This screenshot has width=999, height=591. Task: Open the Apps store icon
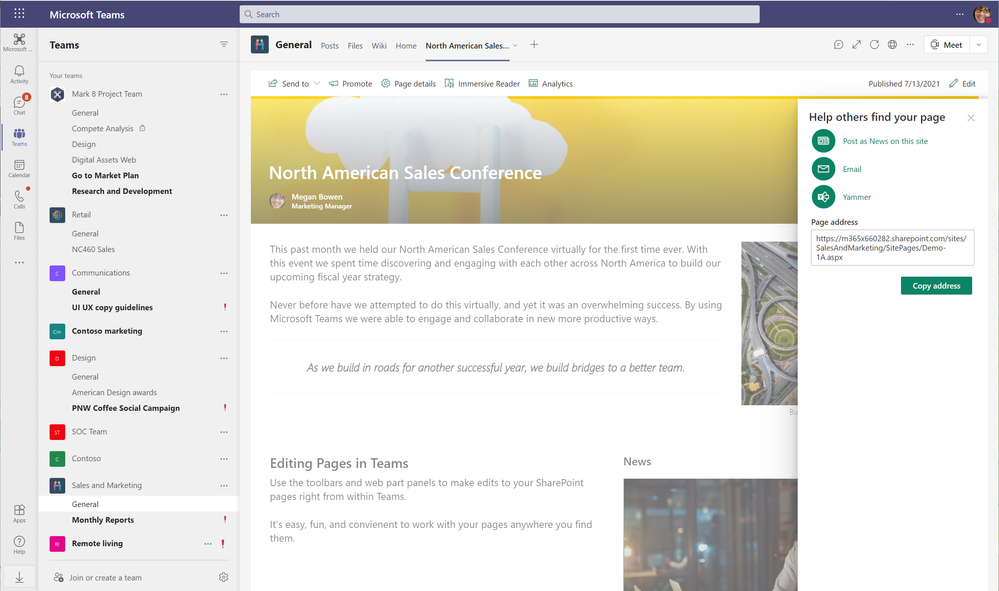(x=19, y=513)
